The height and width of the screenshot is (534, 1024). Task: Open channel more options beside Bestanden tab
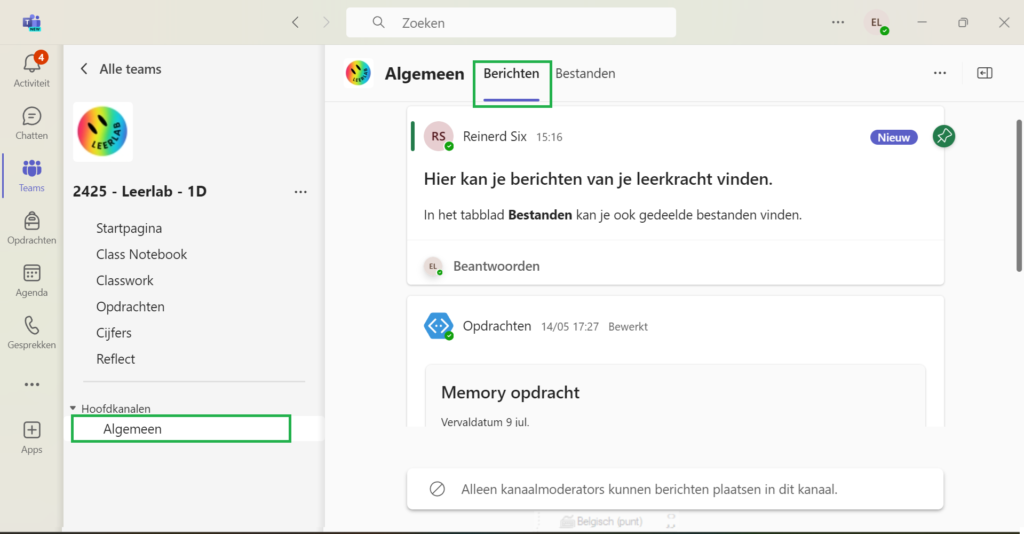click(940, 73)
